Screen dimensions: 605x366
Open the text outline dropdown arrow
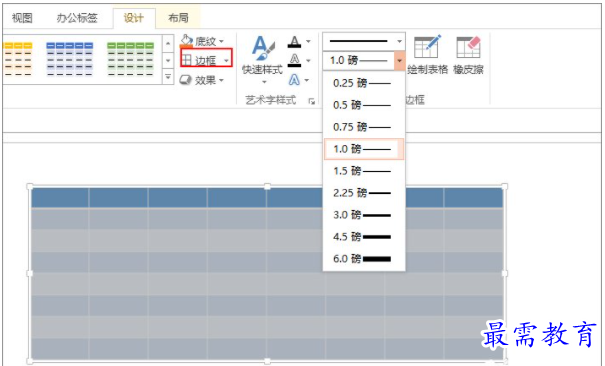[308, 61]
